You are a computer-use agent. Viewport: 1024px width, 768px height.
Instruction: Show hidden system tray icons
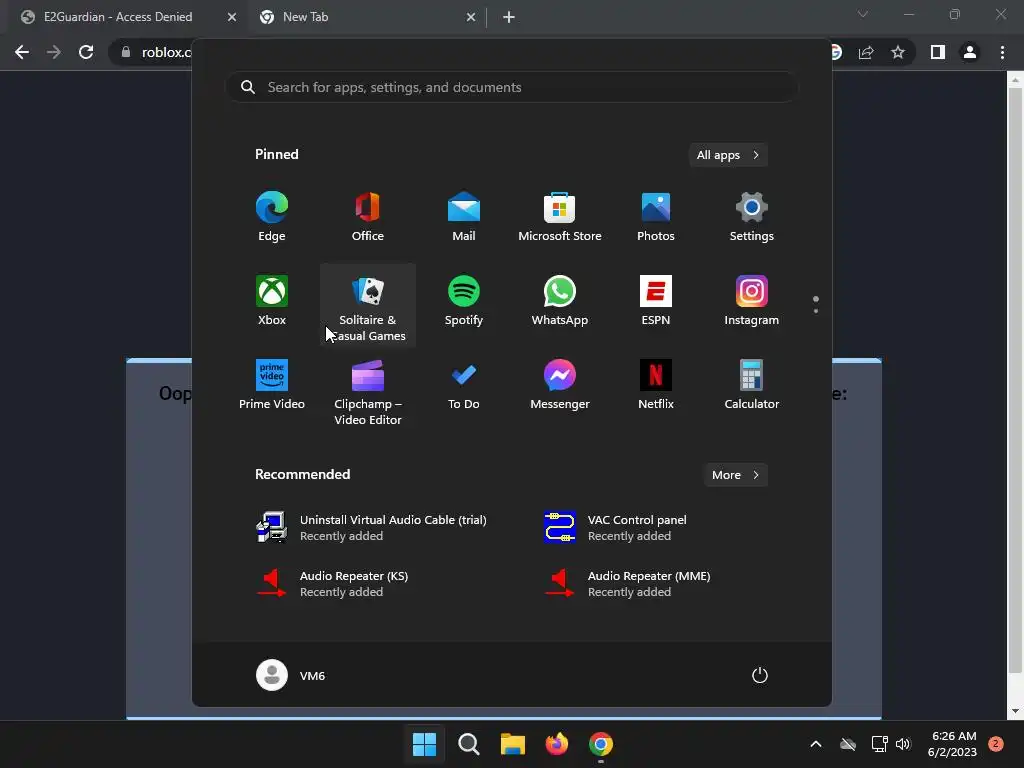pos(816,744)
